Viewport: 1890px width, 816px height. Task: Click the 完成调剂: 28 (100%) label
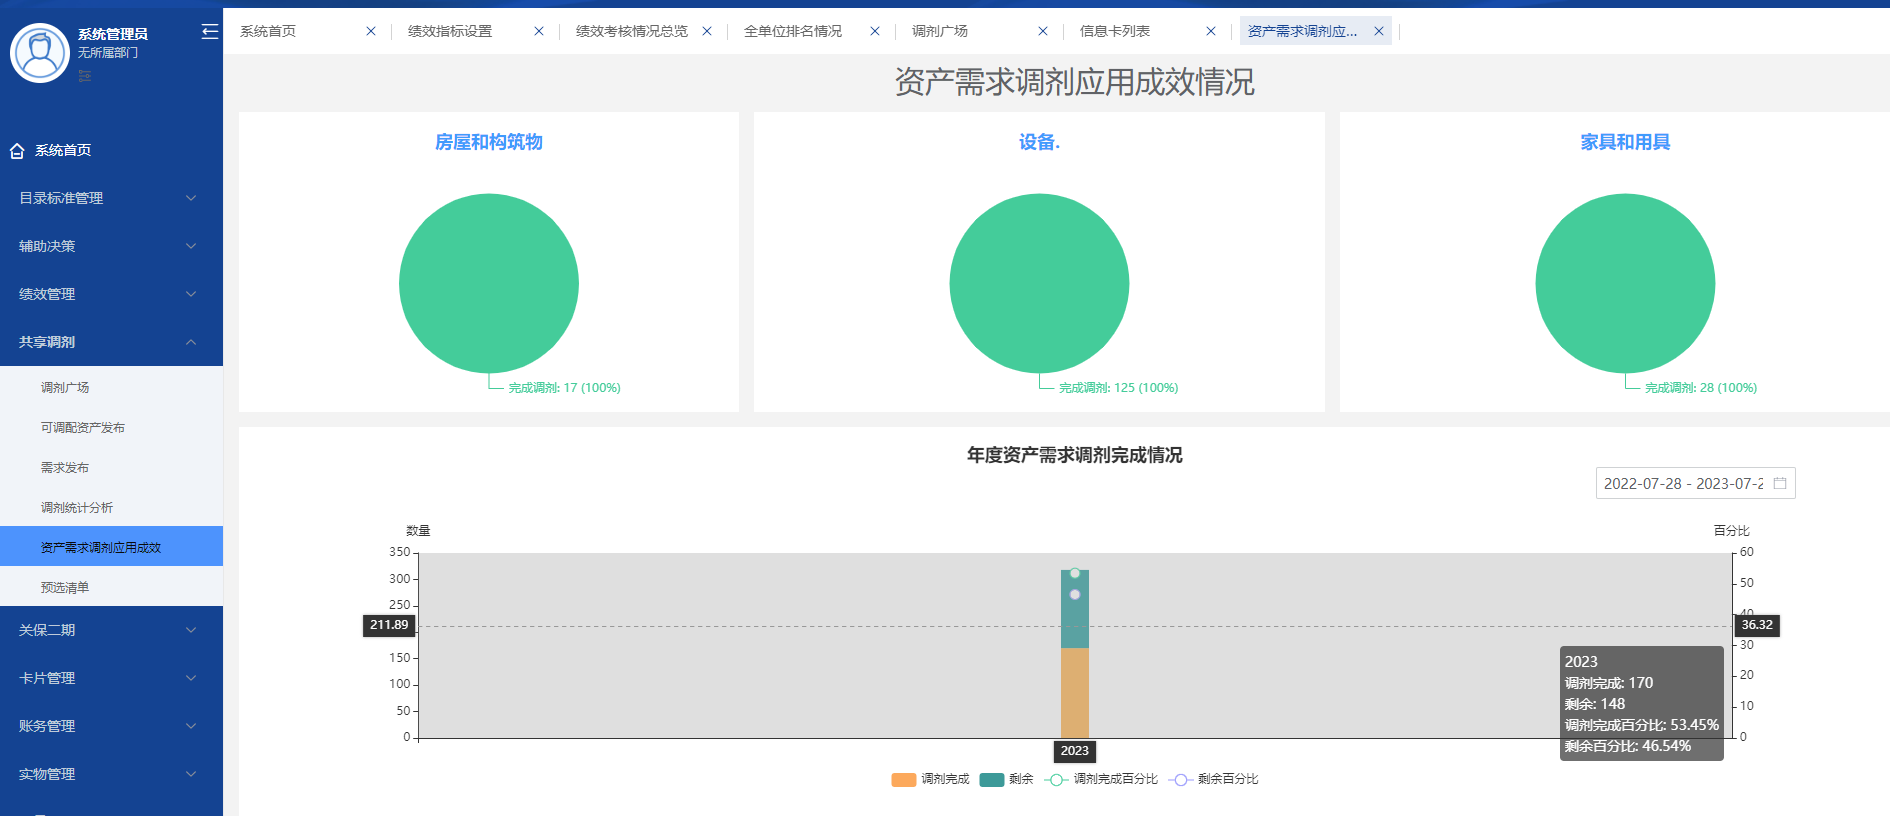coord(1700,388)
